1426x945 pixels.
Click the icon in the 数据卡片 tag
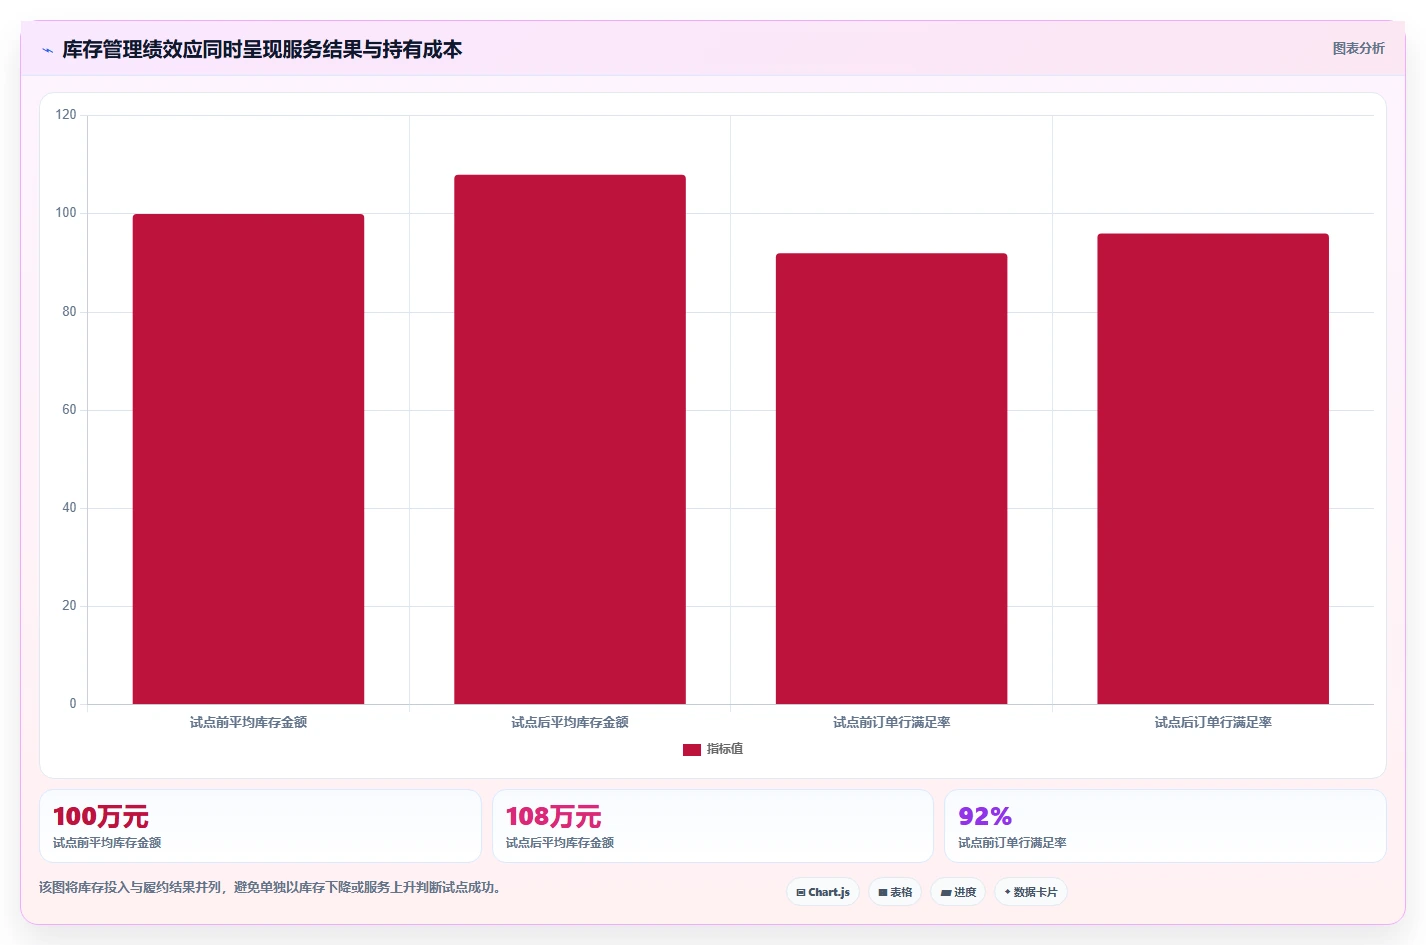coord(1008,892)
